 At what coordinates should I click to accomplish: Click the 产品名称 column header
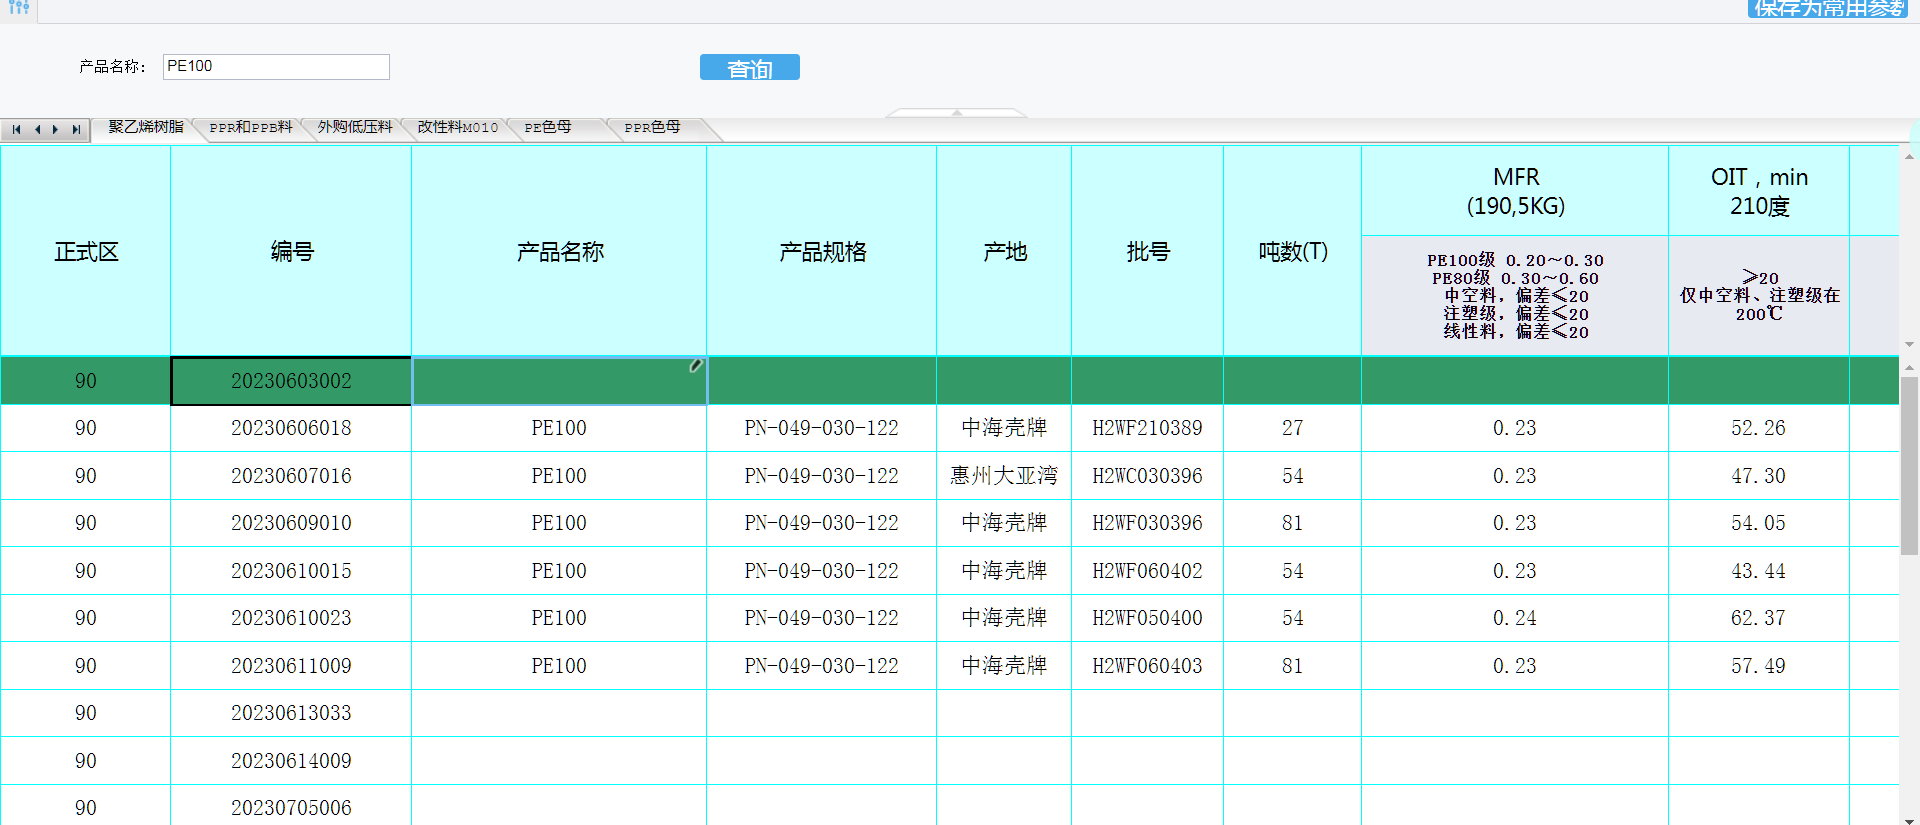(560, 251)
